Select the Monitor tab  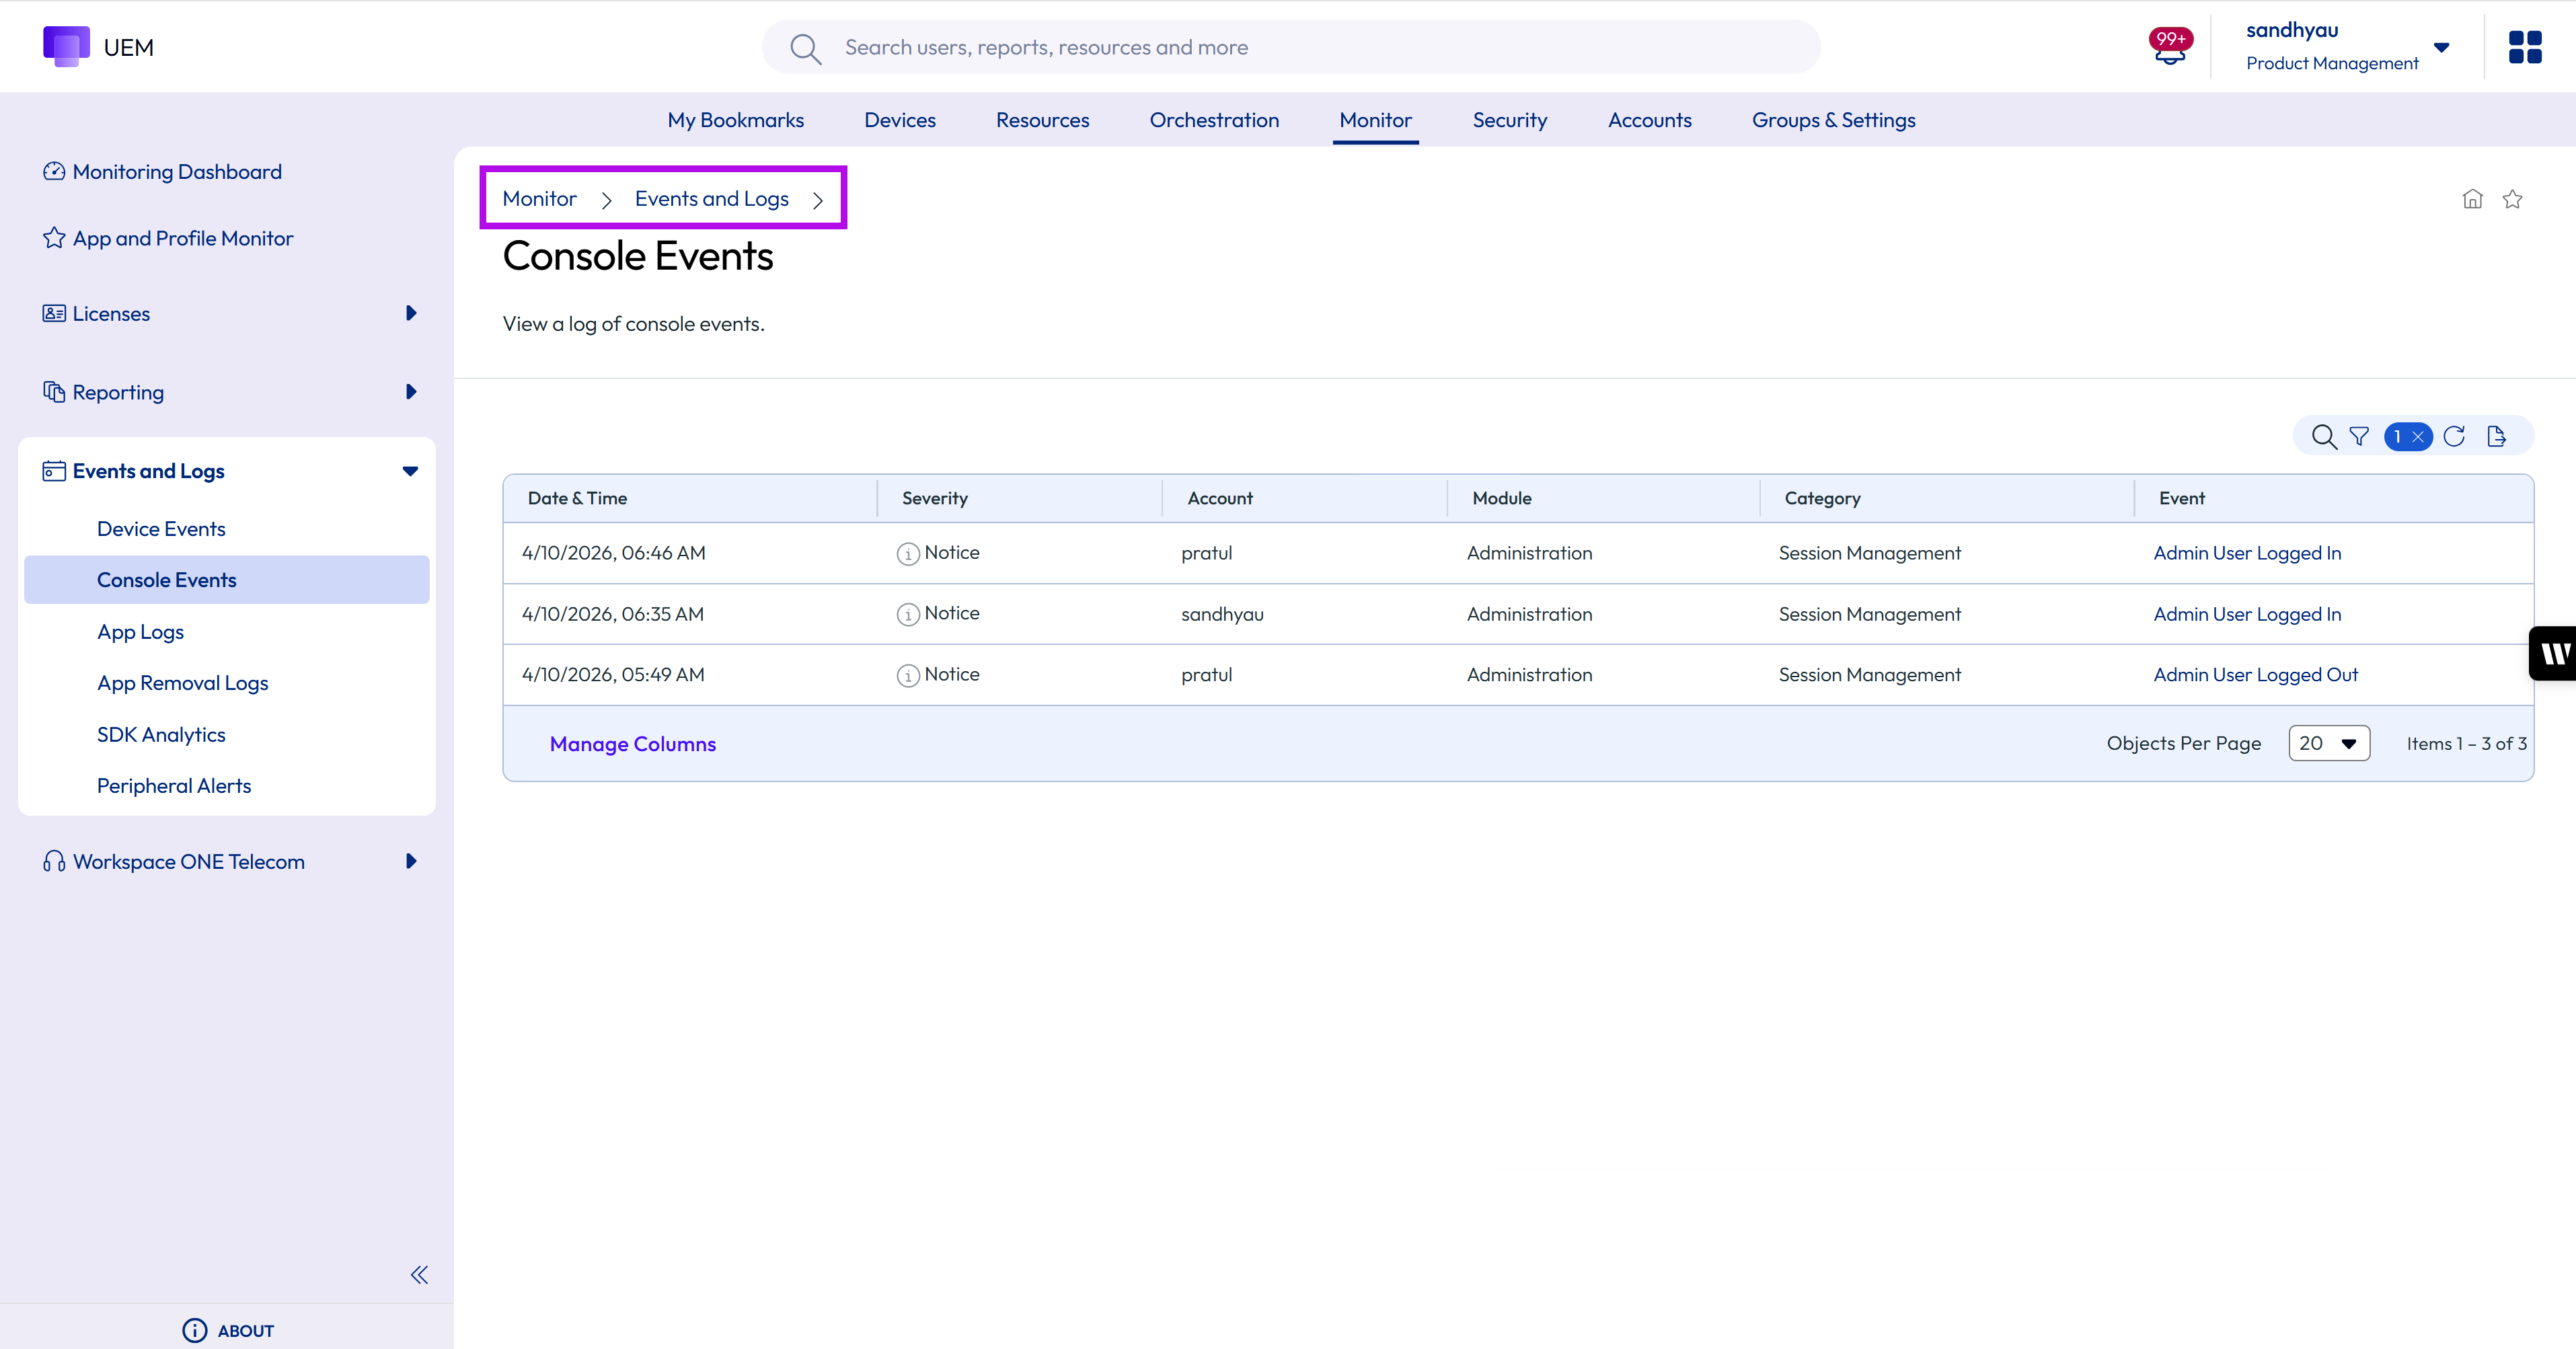(x=1376, y=120)
